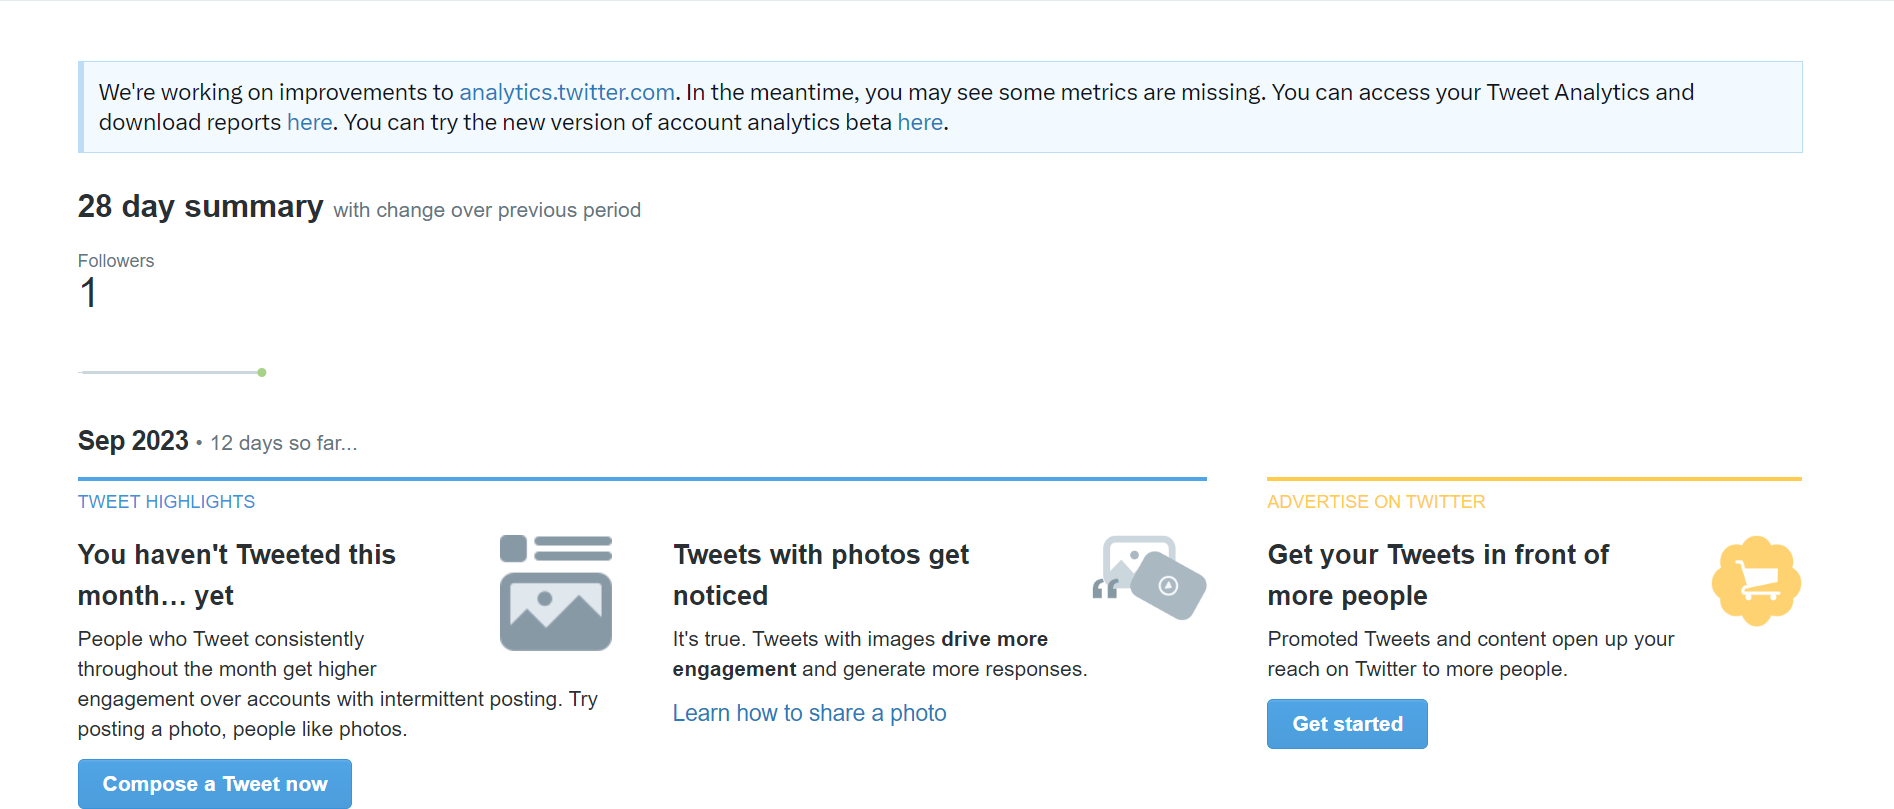The width and height of the screenshot is (1894, 809).
Task: Click the 28 day summary heading
Action: pos(200,206)
